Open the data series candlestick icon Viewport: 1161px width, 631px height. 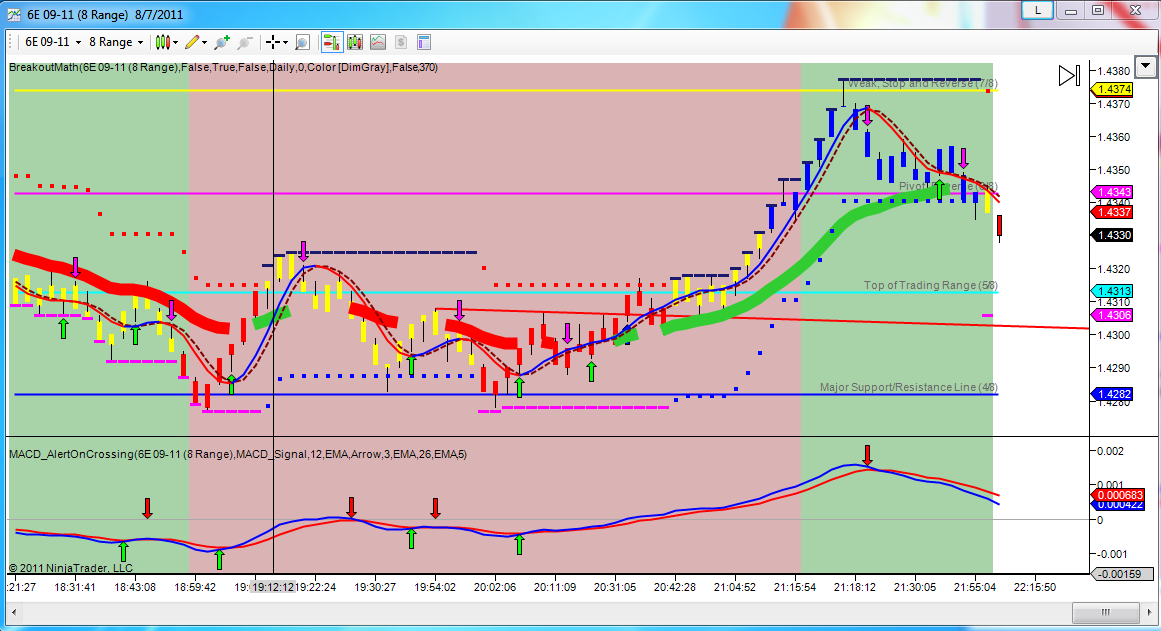click(x=355, y=42)
